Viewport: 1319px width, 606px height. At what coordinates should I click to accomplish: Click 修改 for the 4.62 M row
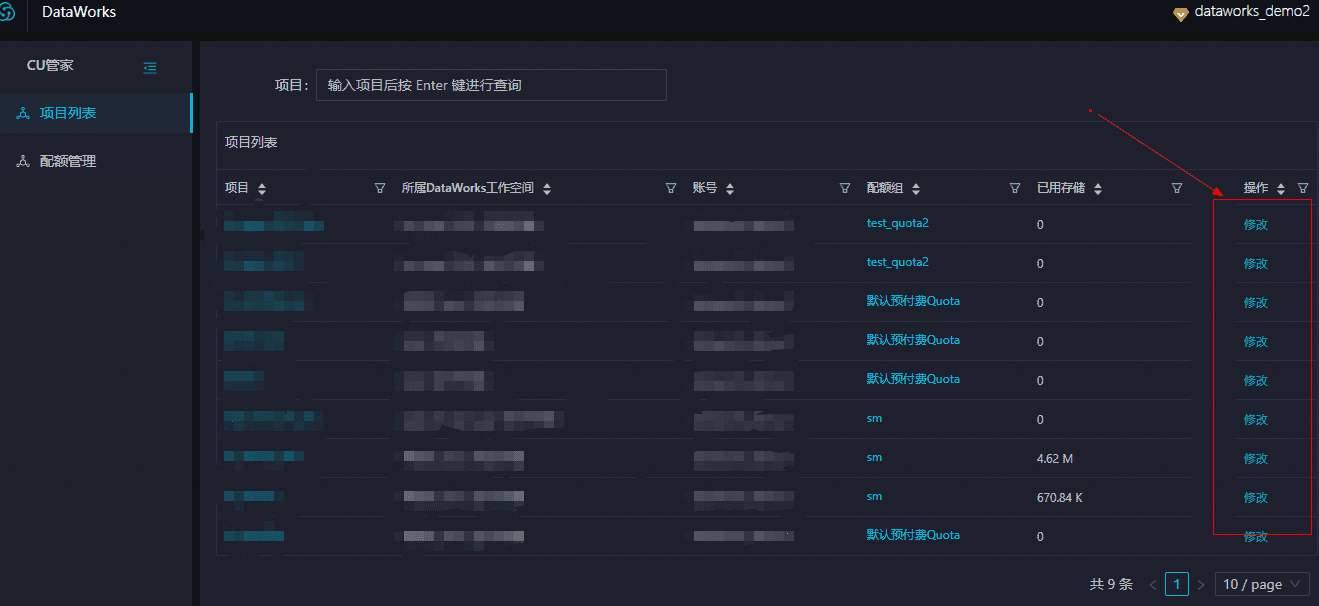tap(1256, 458)
